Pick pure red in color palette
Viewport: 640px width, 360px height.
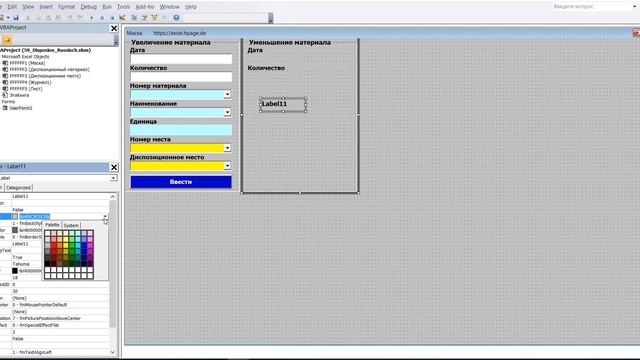(x=53, y=245)
